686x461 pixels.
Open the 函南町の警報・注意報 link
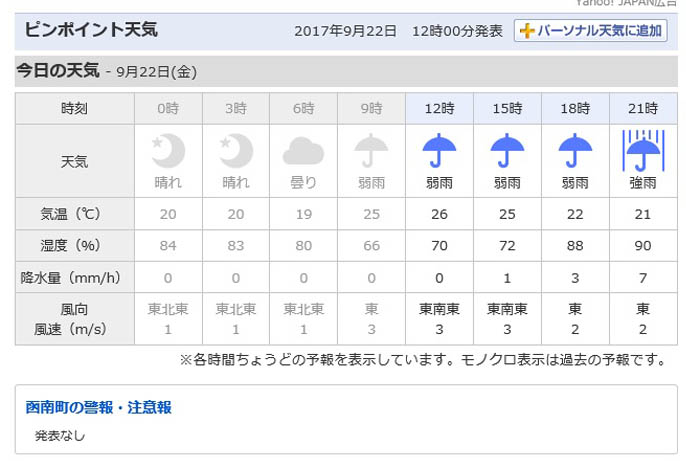[98, 407]
